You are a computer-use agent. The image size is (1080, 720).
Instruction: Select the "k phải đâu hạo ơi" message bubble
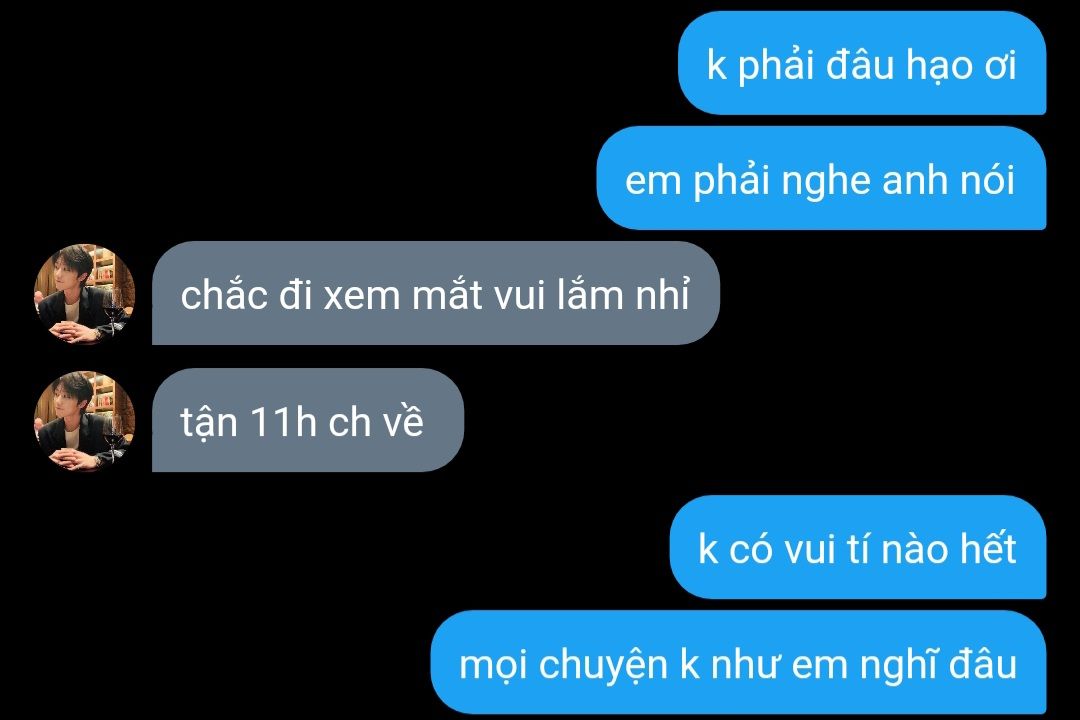[862, 63]
